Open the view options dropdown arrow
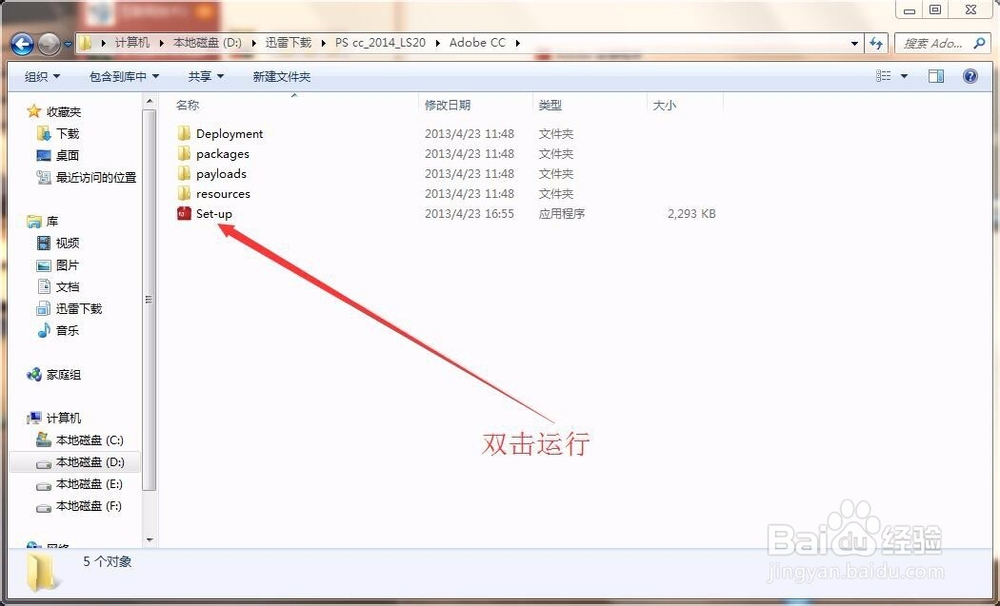The height and width of the screenshot is (606, 1000). (x=904, y=76)
